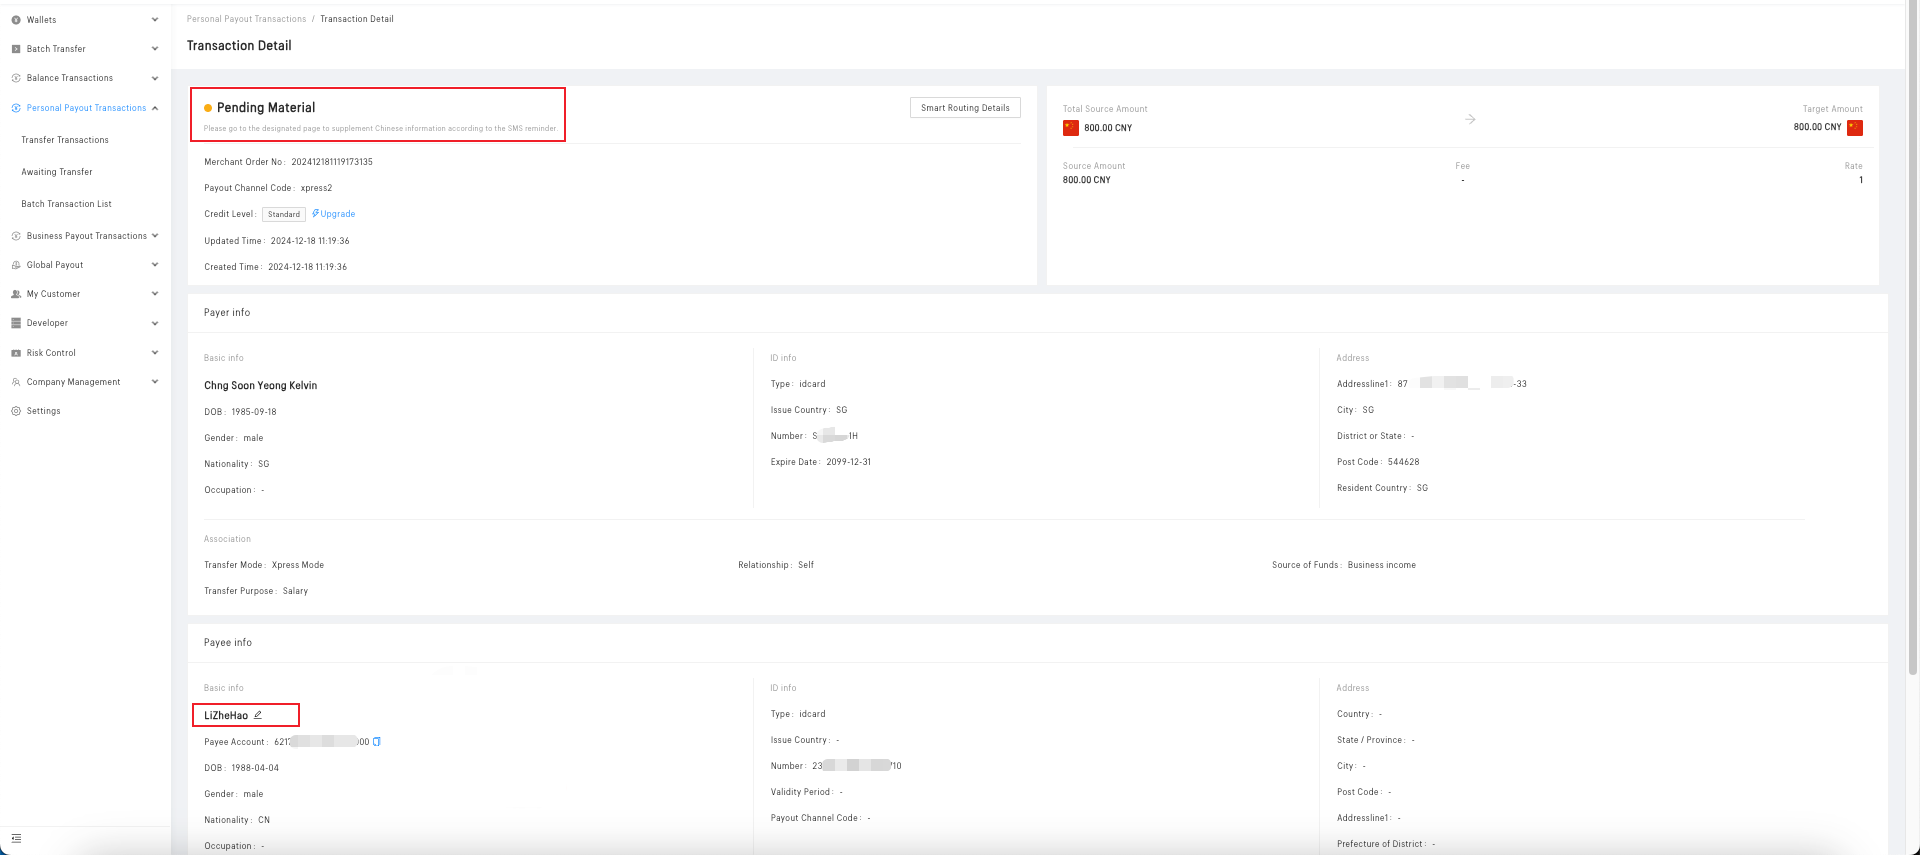Expand the Risk Control chevron

pyautogui.click(x=155, y=353)
